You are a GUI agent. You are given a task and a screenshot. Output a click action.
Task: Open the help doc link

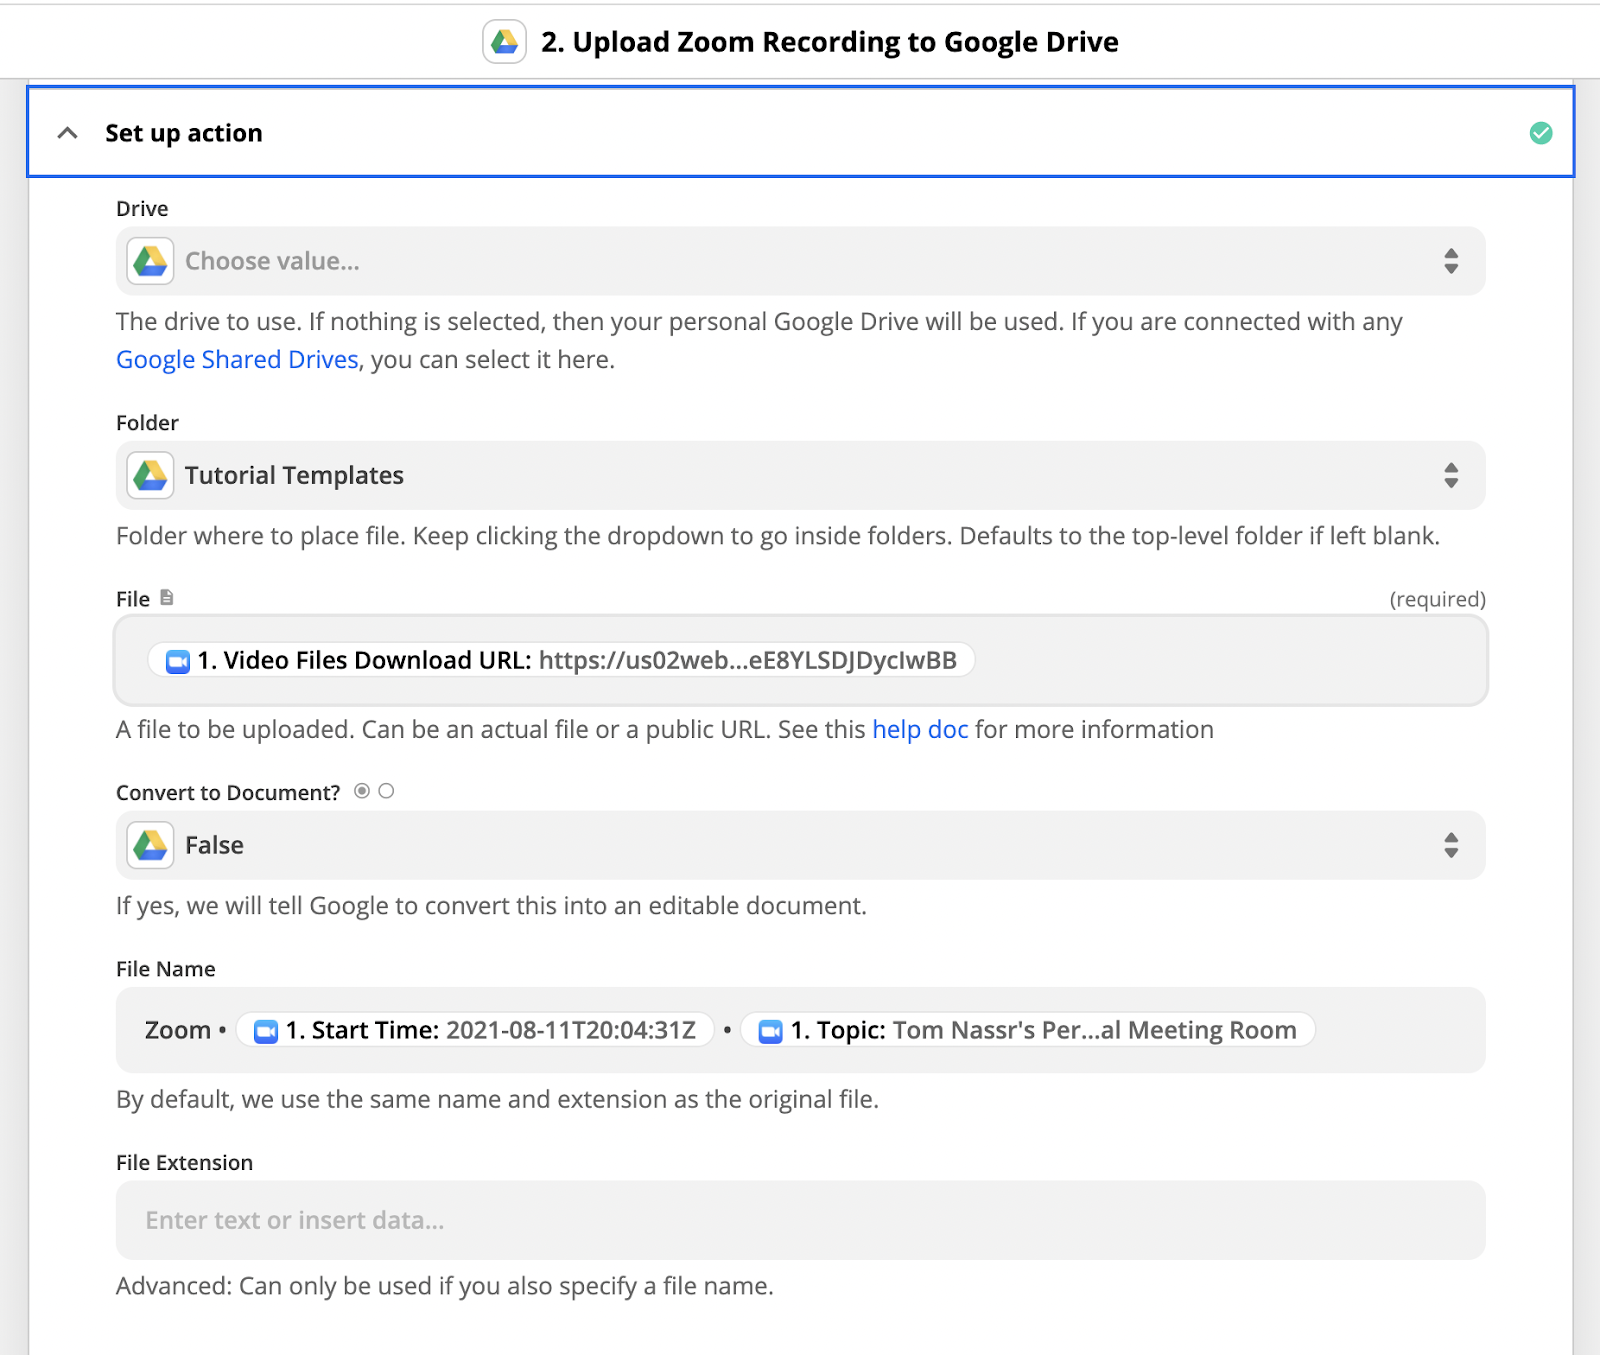[920, 729]
